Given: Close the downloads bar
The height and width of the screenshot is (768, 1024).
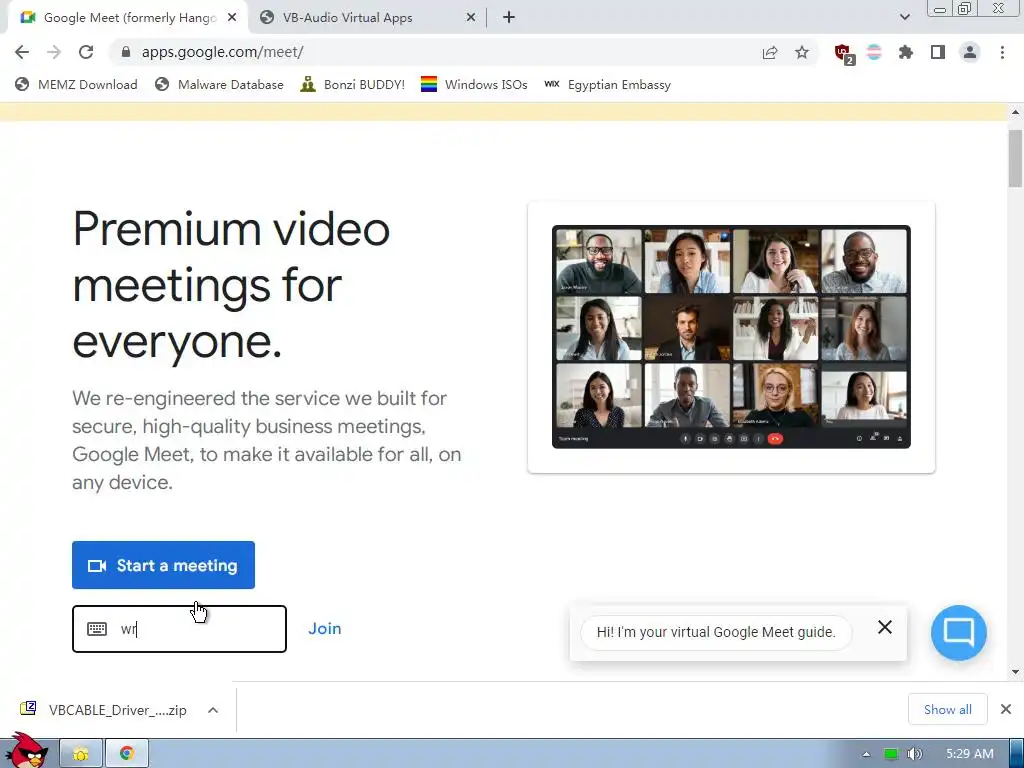Looking at the screenshot, I should tap(1006, 709).
